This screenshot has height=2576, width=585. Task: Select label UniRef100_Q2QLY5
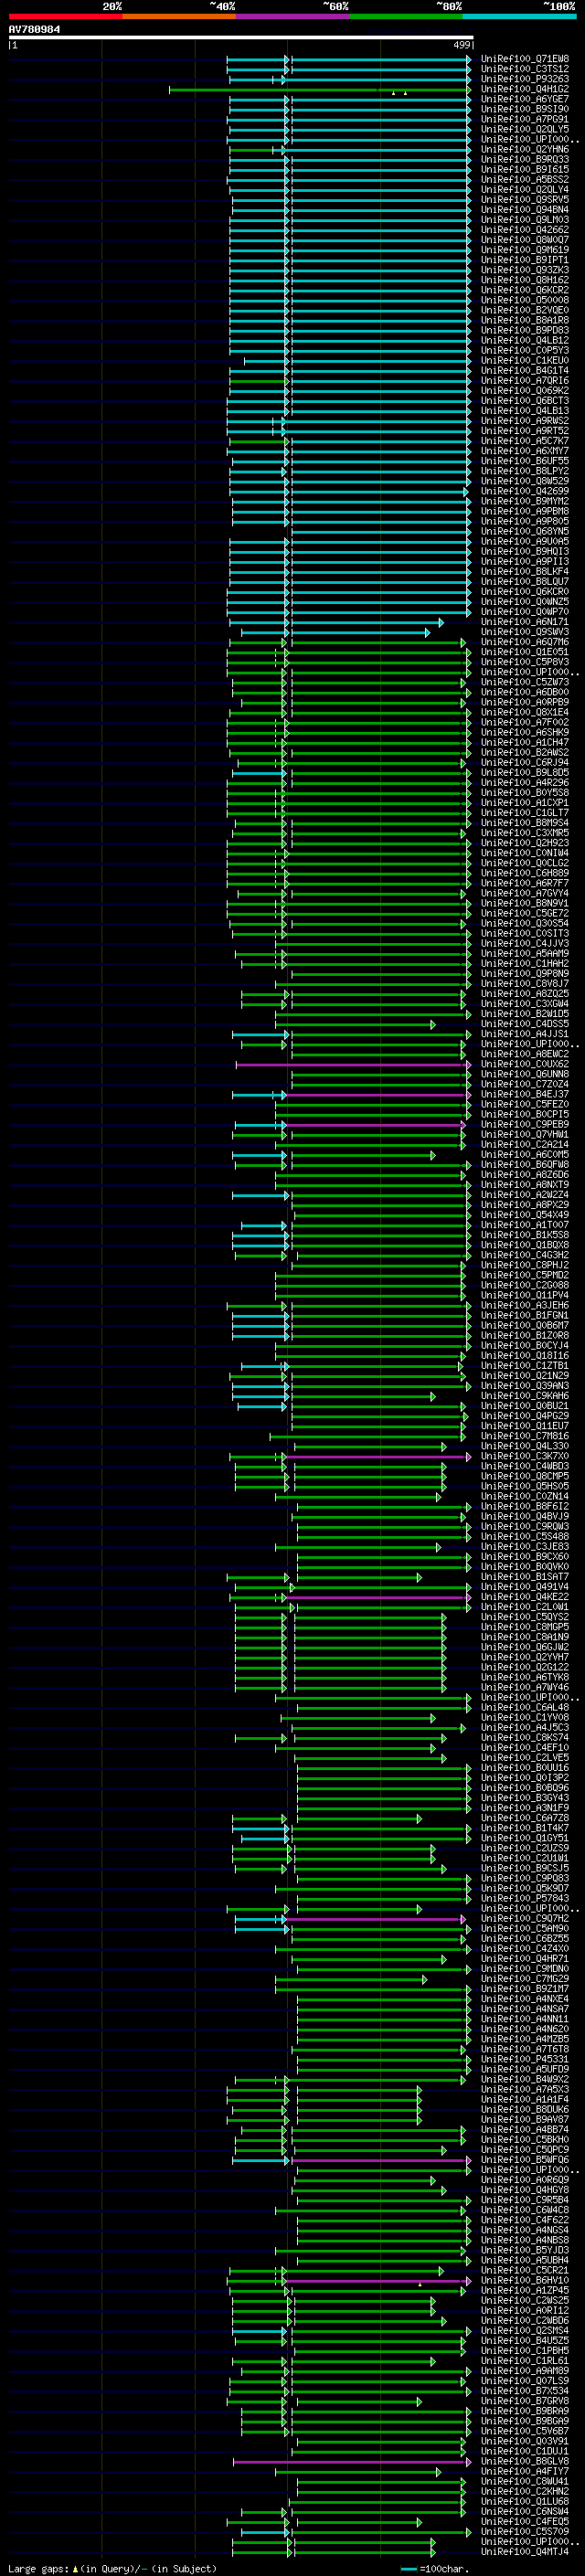[x=525, y=129]
